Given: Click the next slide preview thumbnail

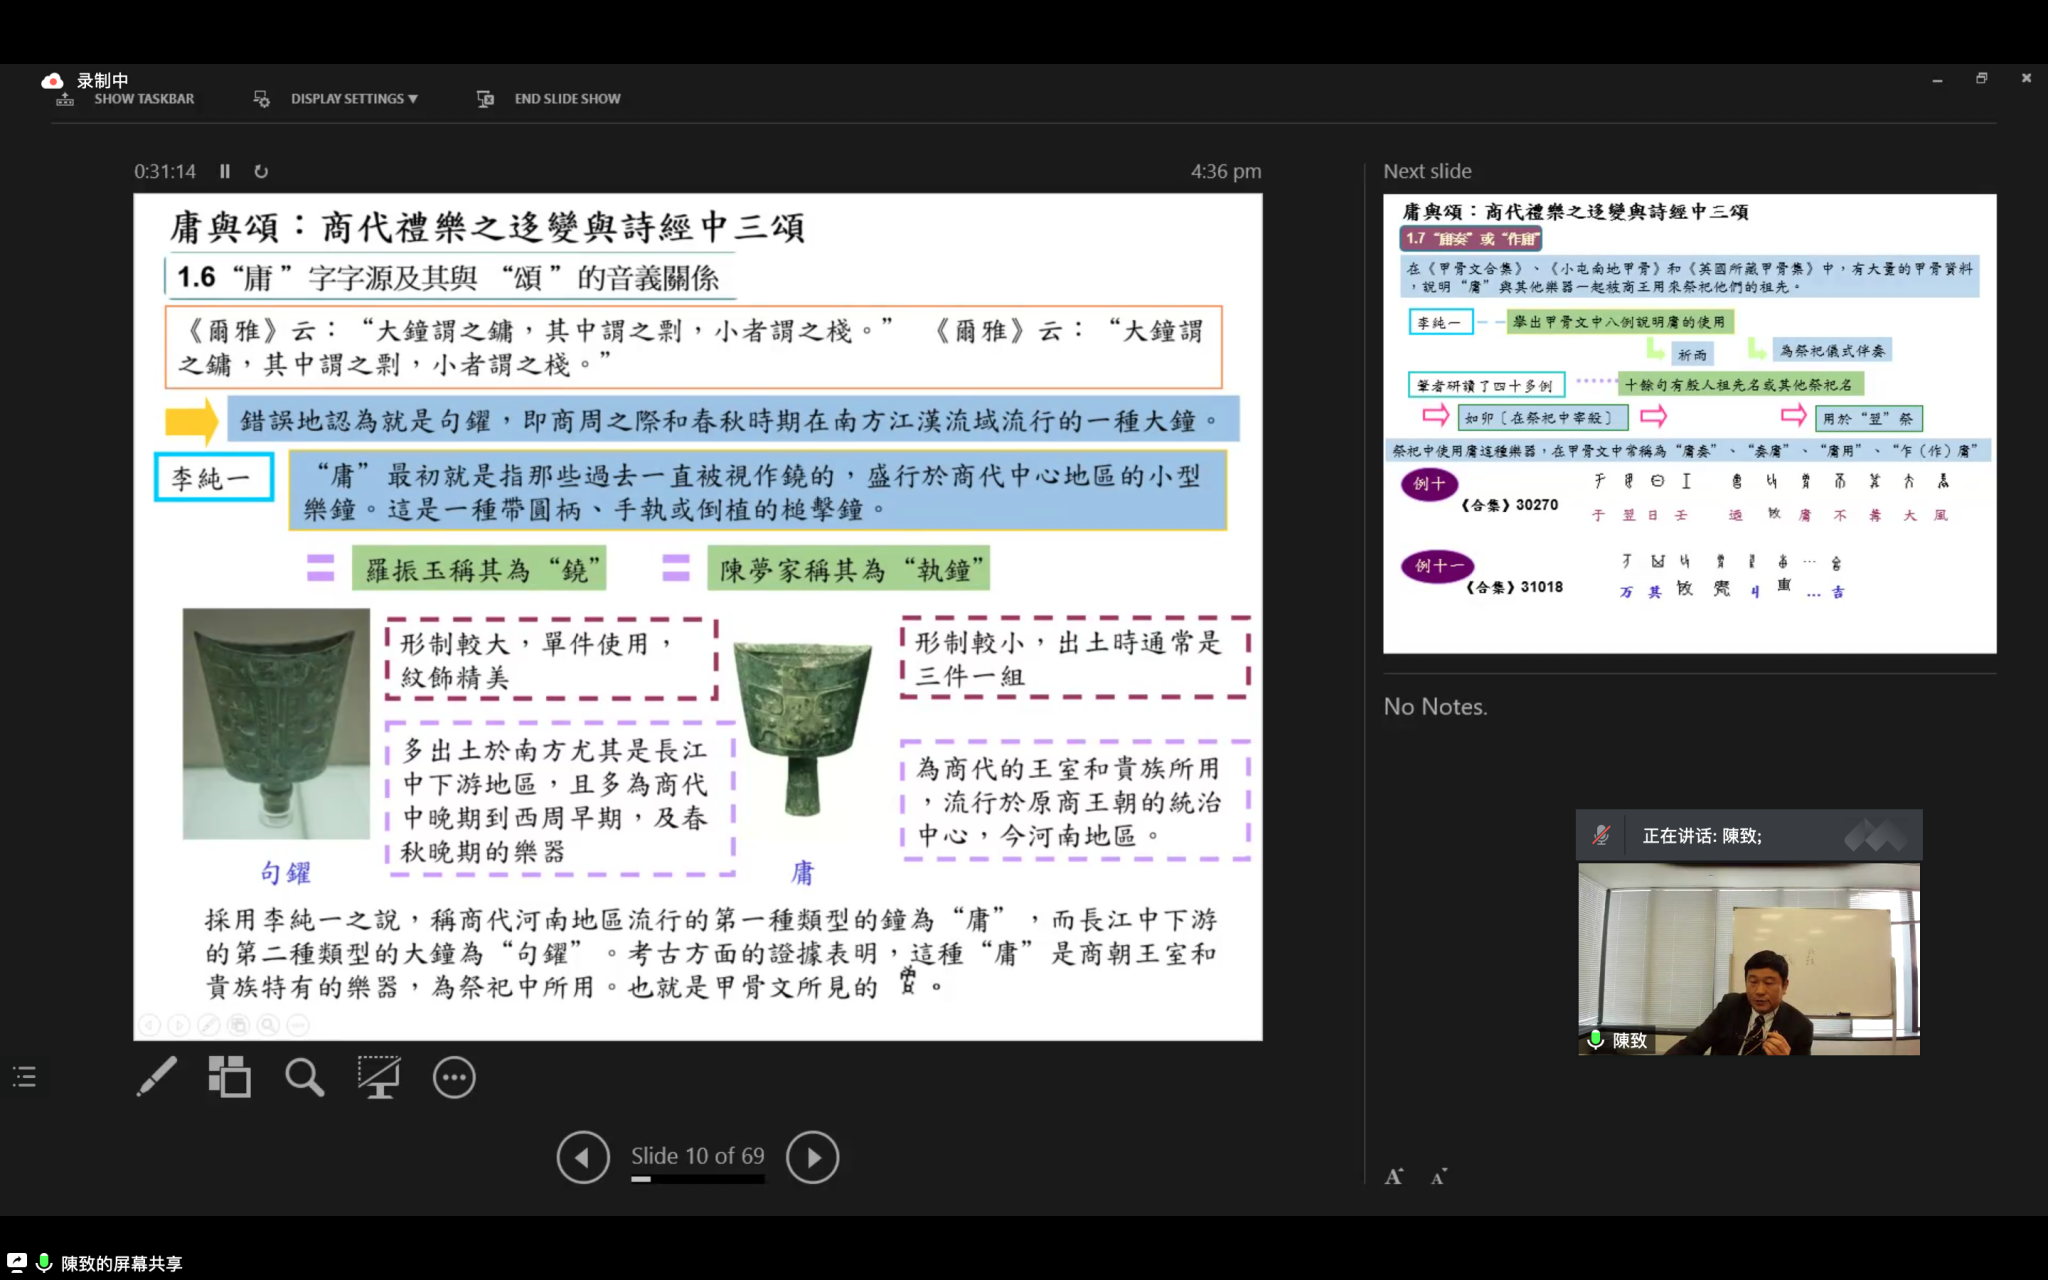Looking at the screenshot, I should click(1689, 423).
